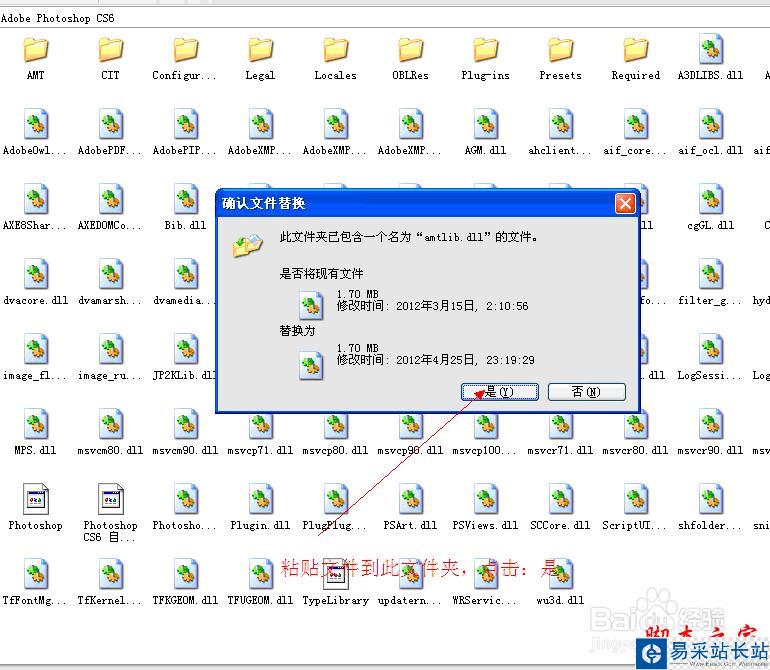This screenshot has height=670, width=770.
Task: Select the Configur... folder
Action: tap(186, 51)
